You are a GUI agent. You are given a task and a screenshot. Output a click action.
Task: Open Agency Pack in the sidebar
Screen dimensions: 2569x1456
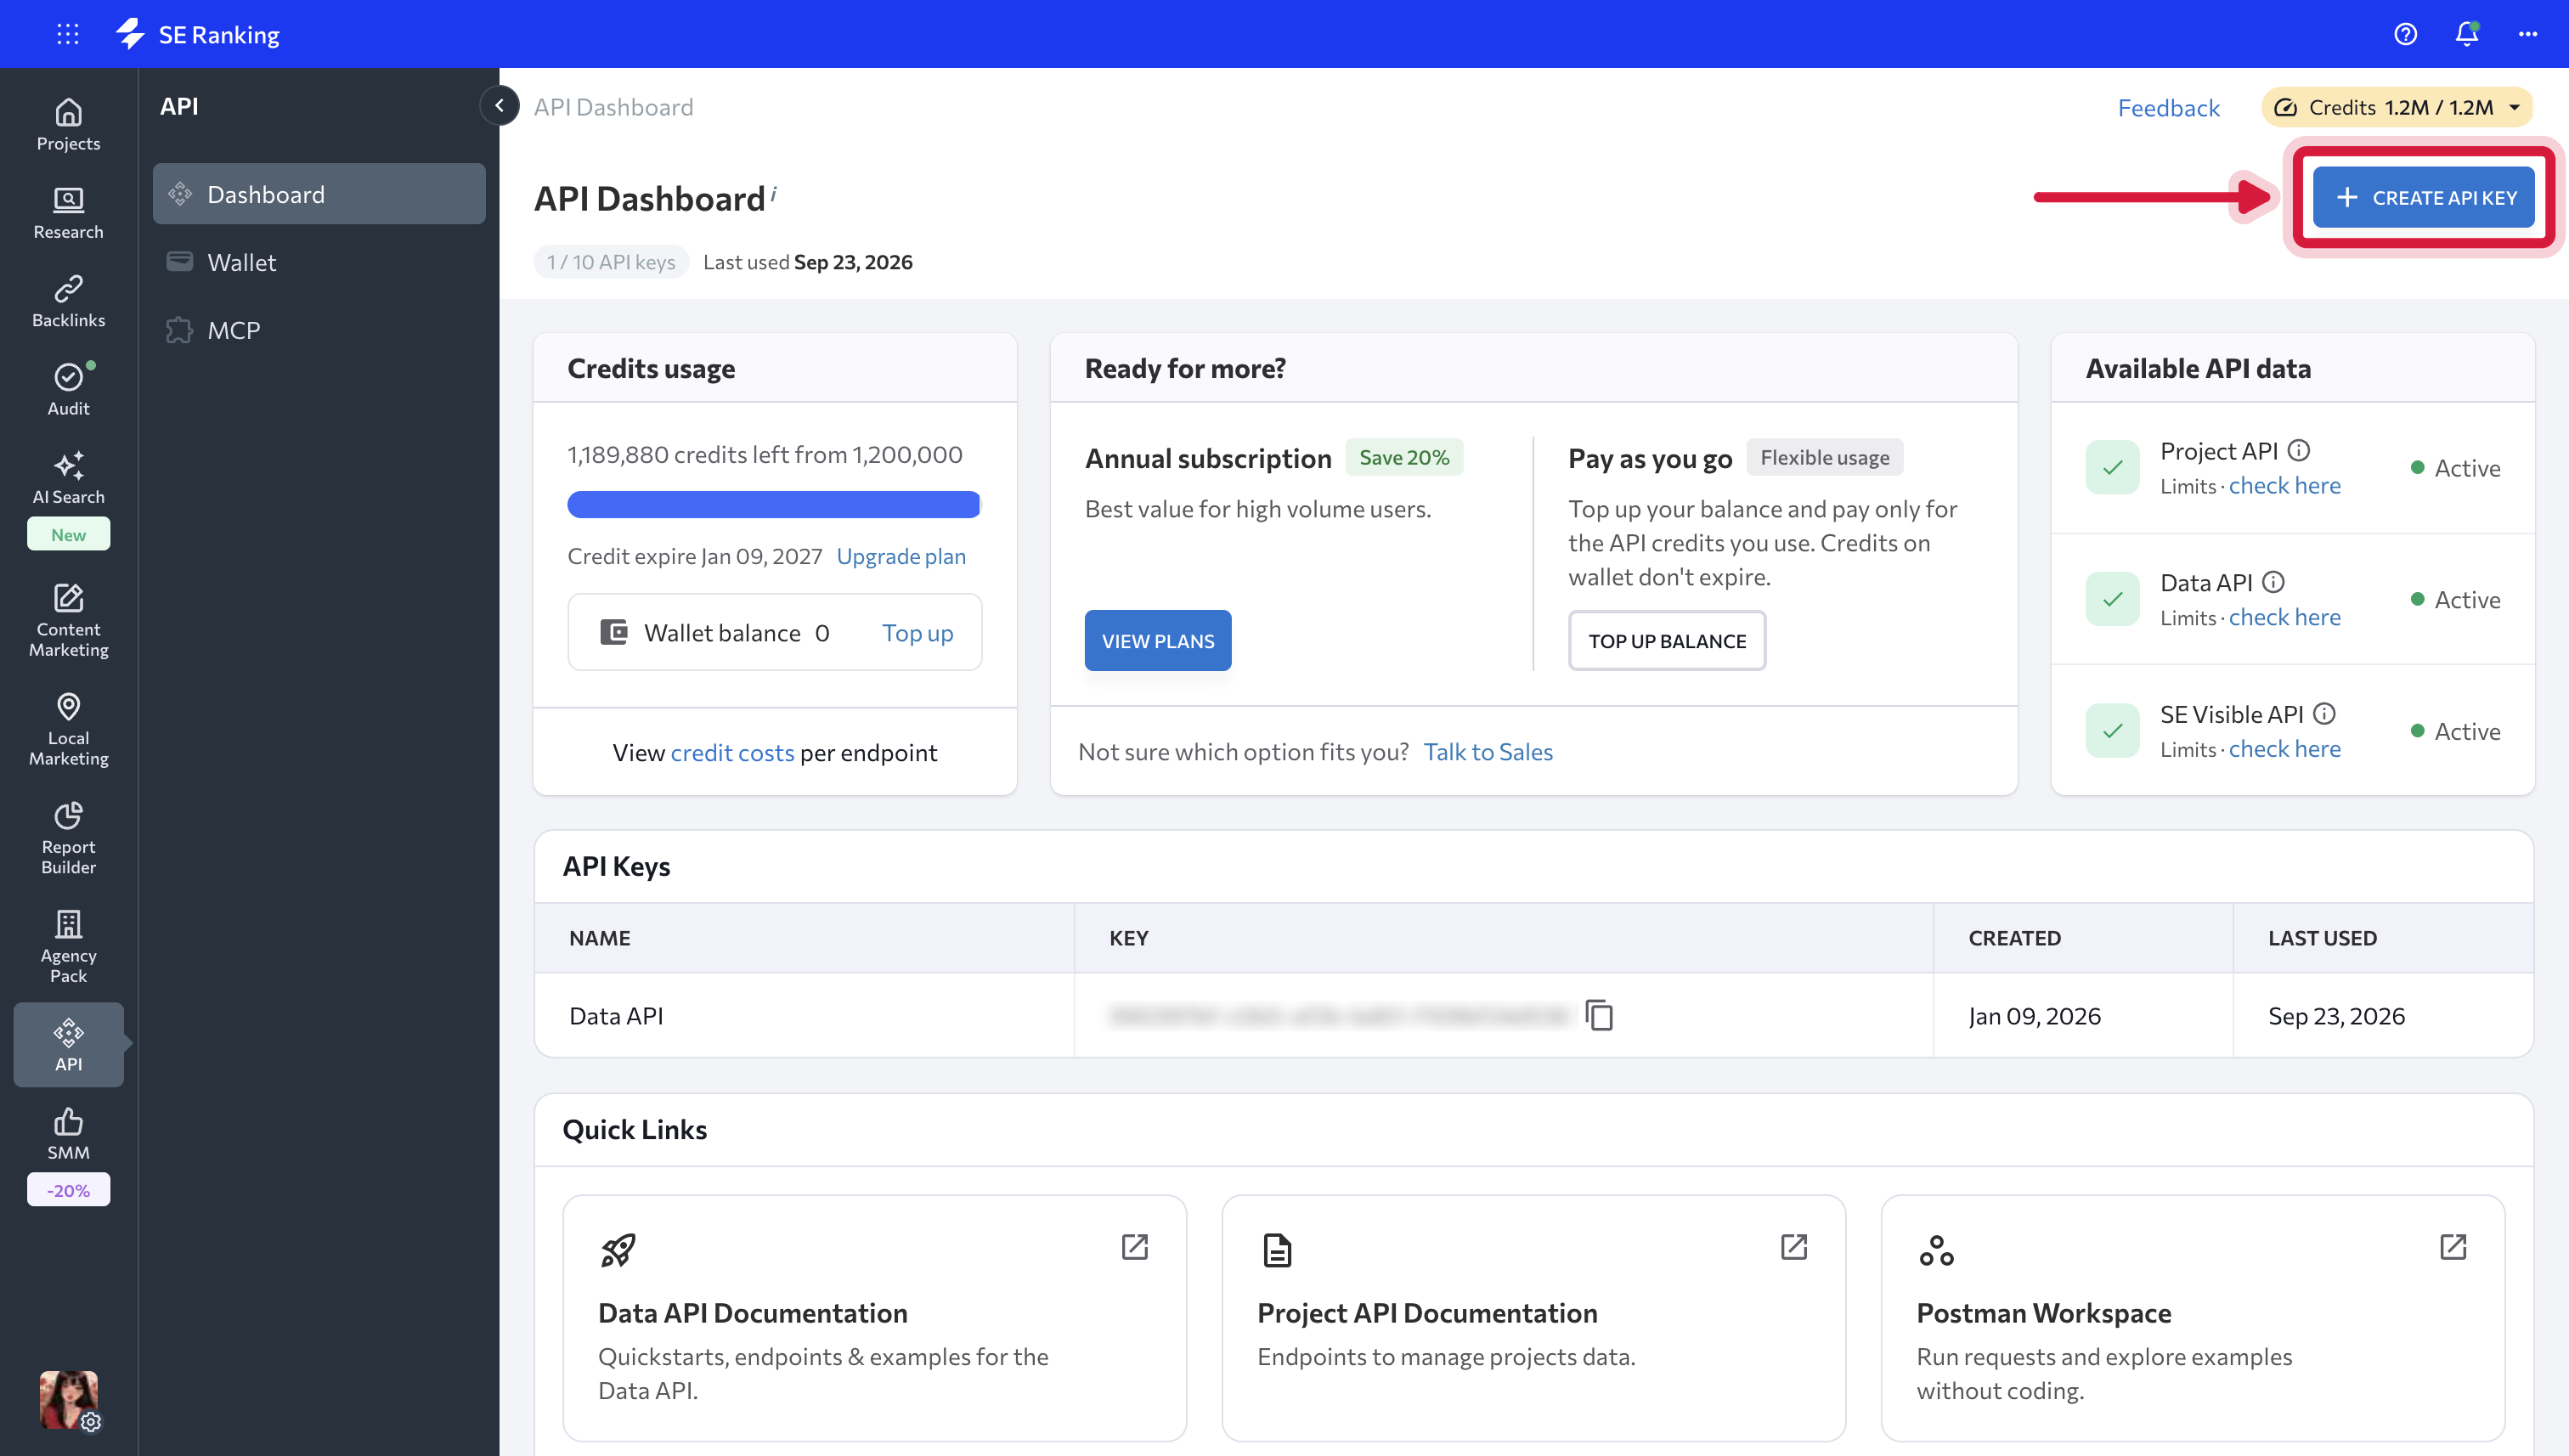pyautogui.click(x=68, y=947)
